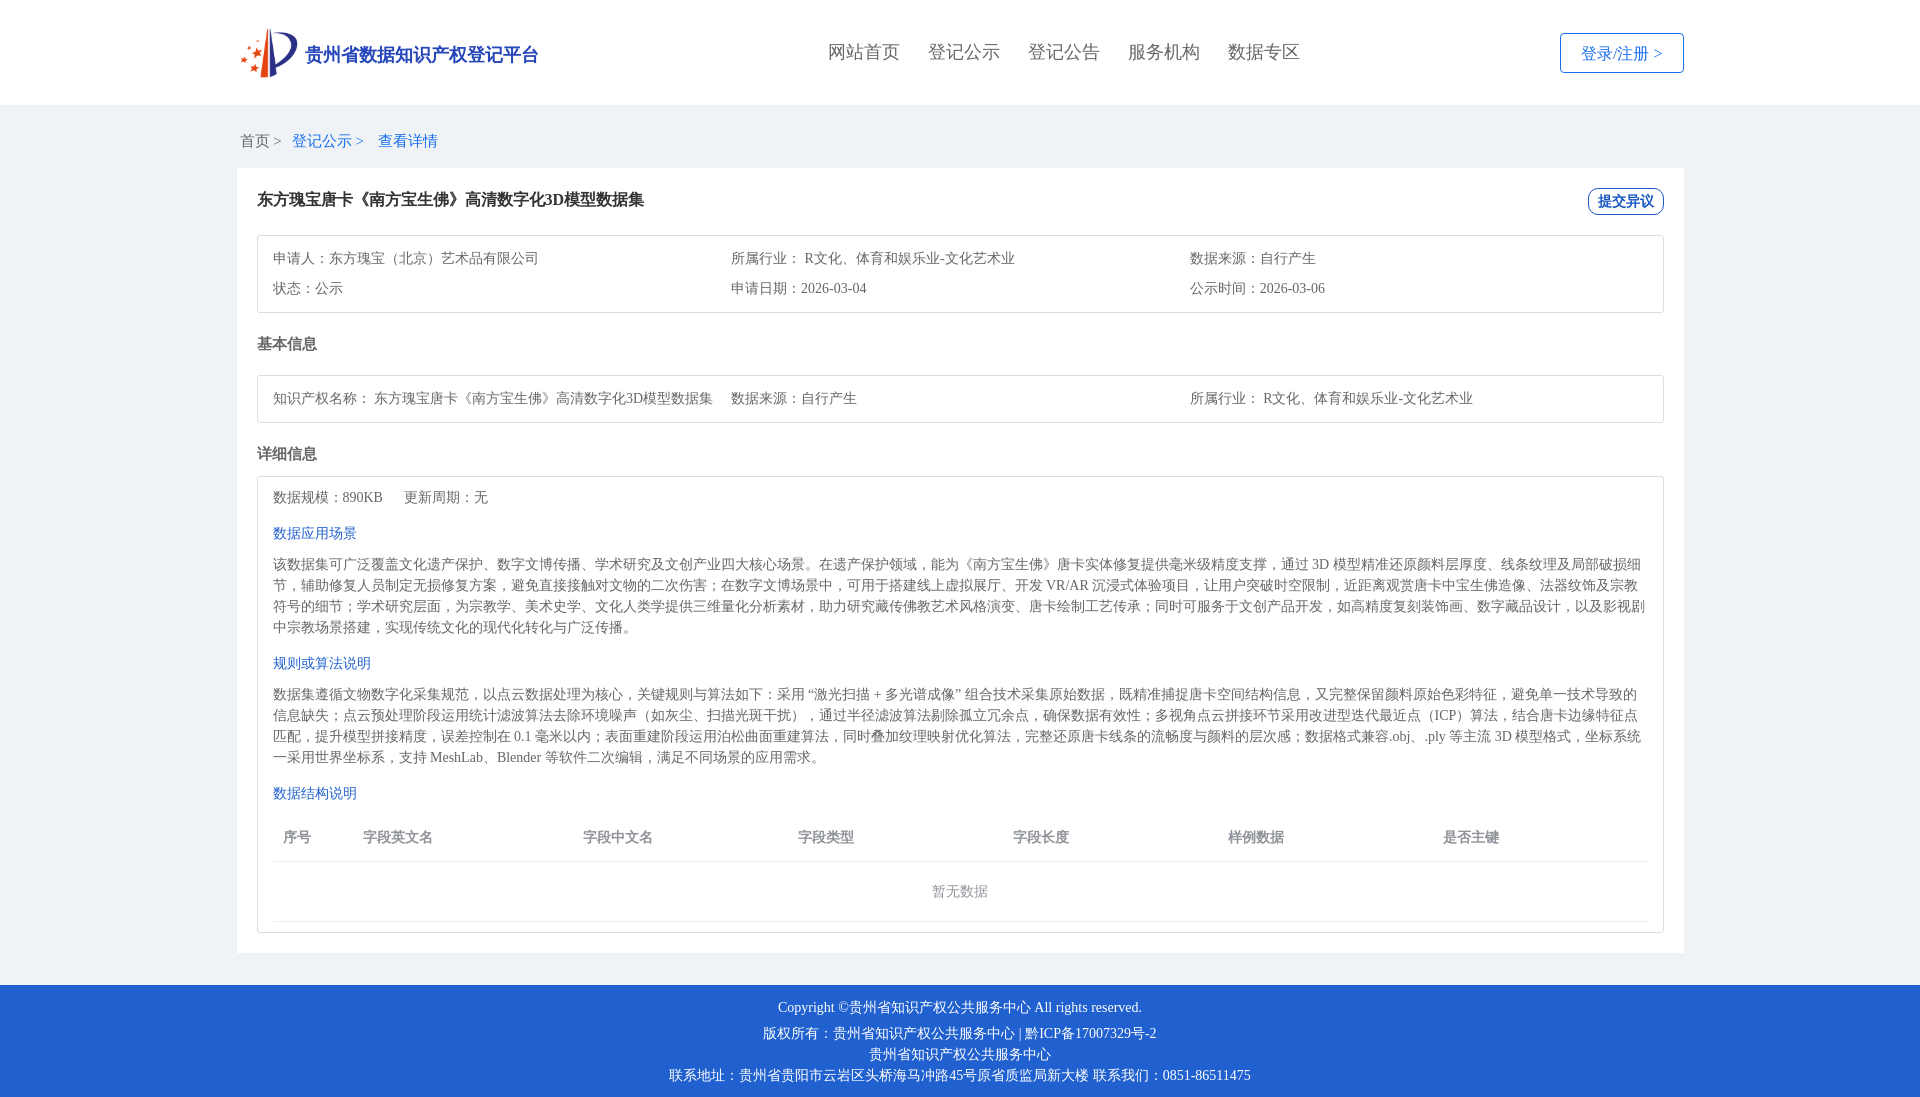Click 规则或算法说明 subheading
The image size is (1920, 1097).
pos(322,664)
